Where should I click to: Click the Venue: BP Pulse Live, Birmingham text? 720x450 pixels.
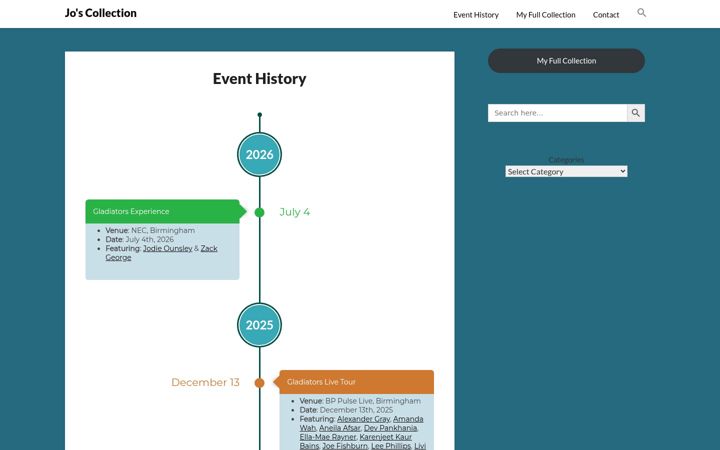click(360, 401)
